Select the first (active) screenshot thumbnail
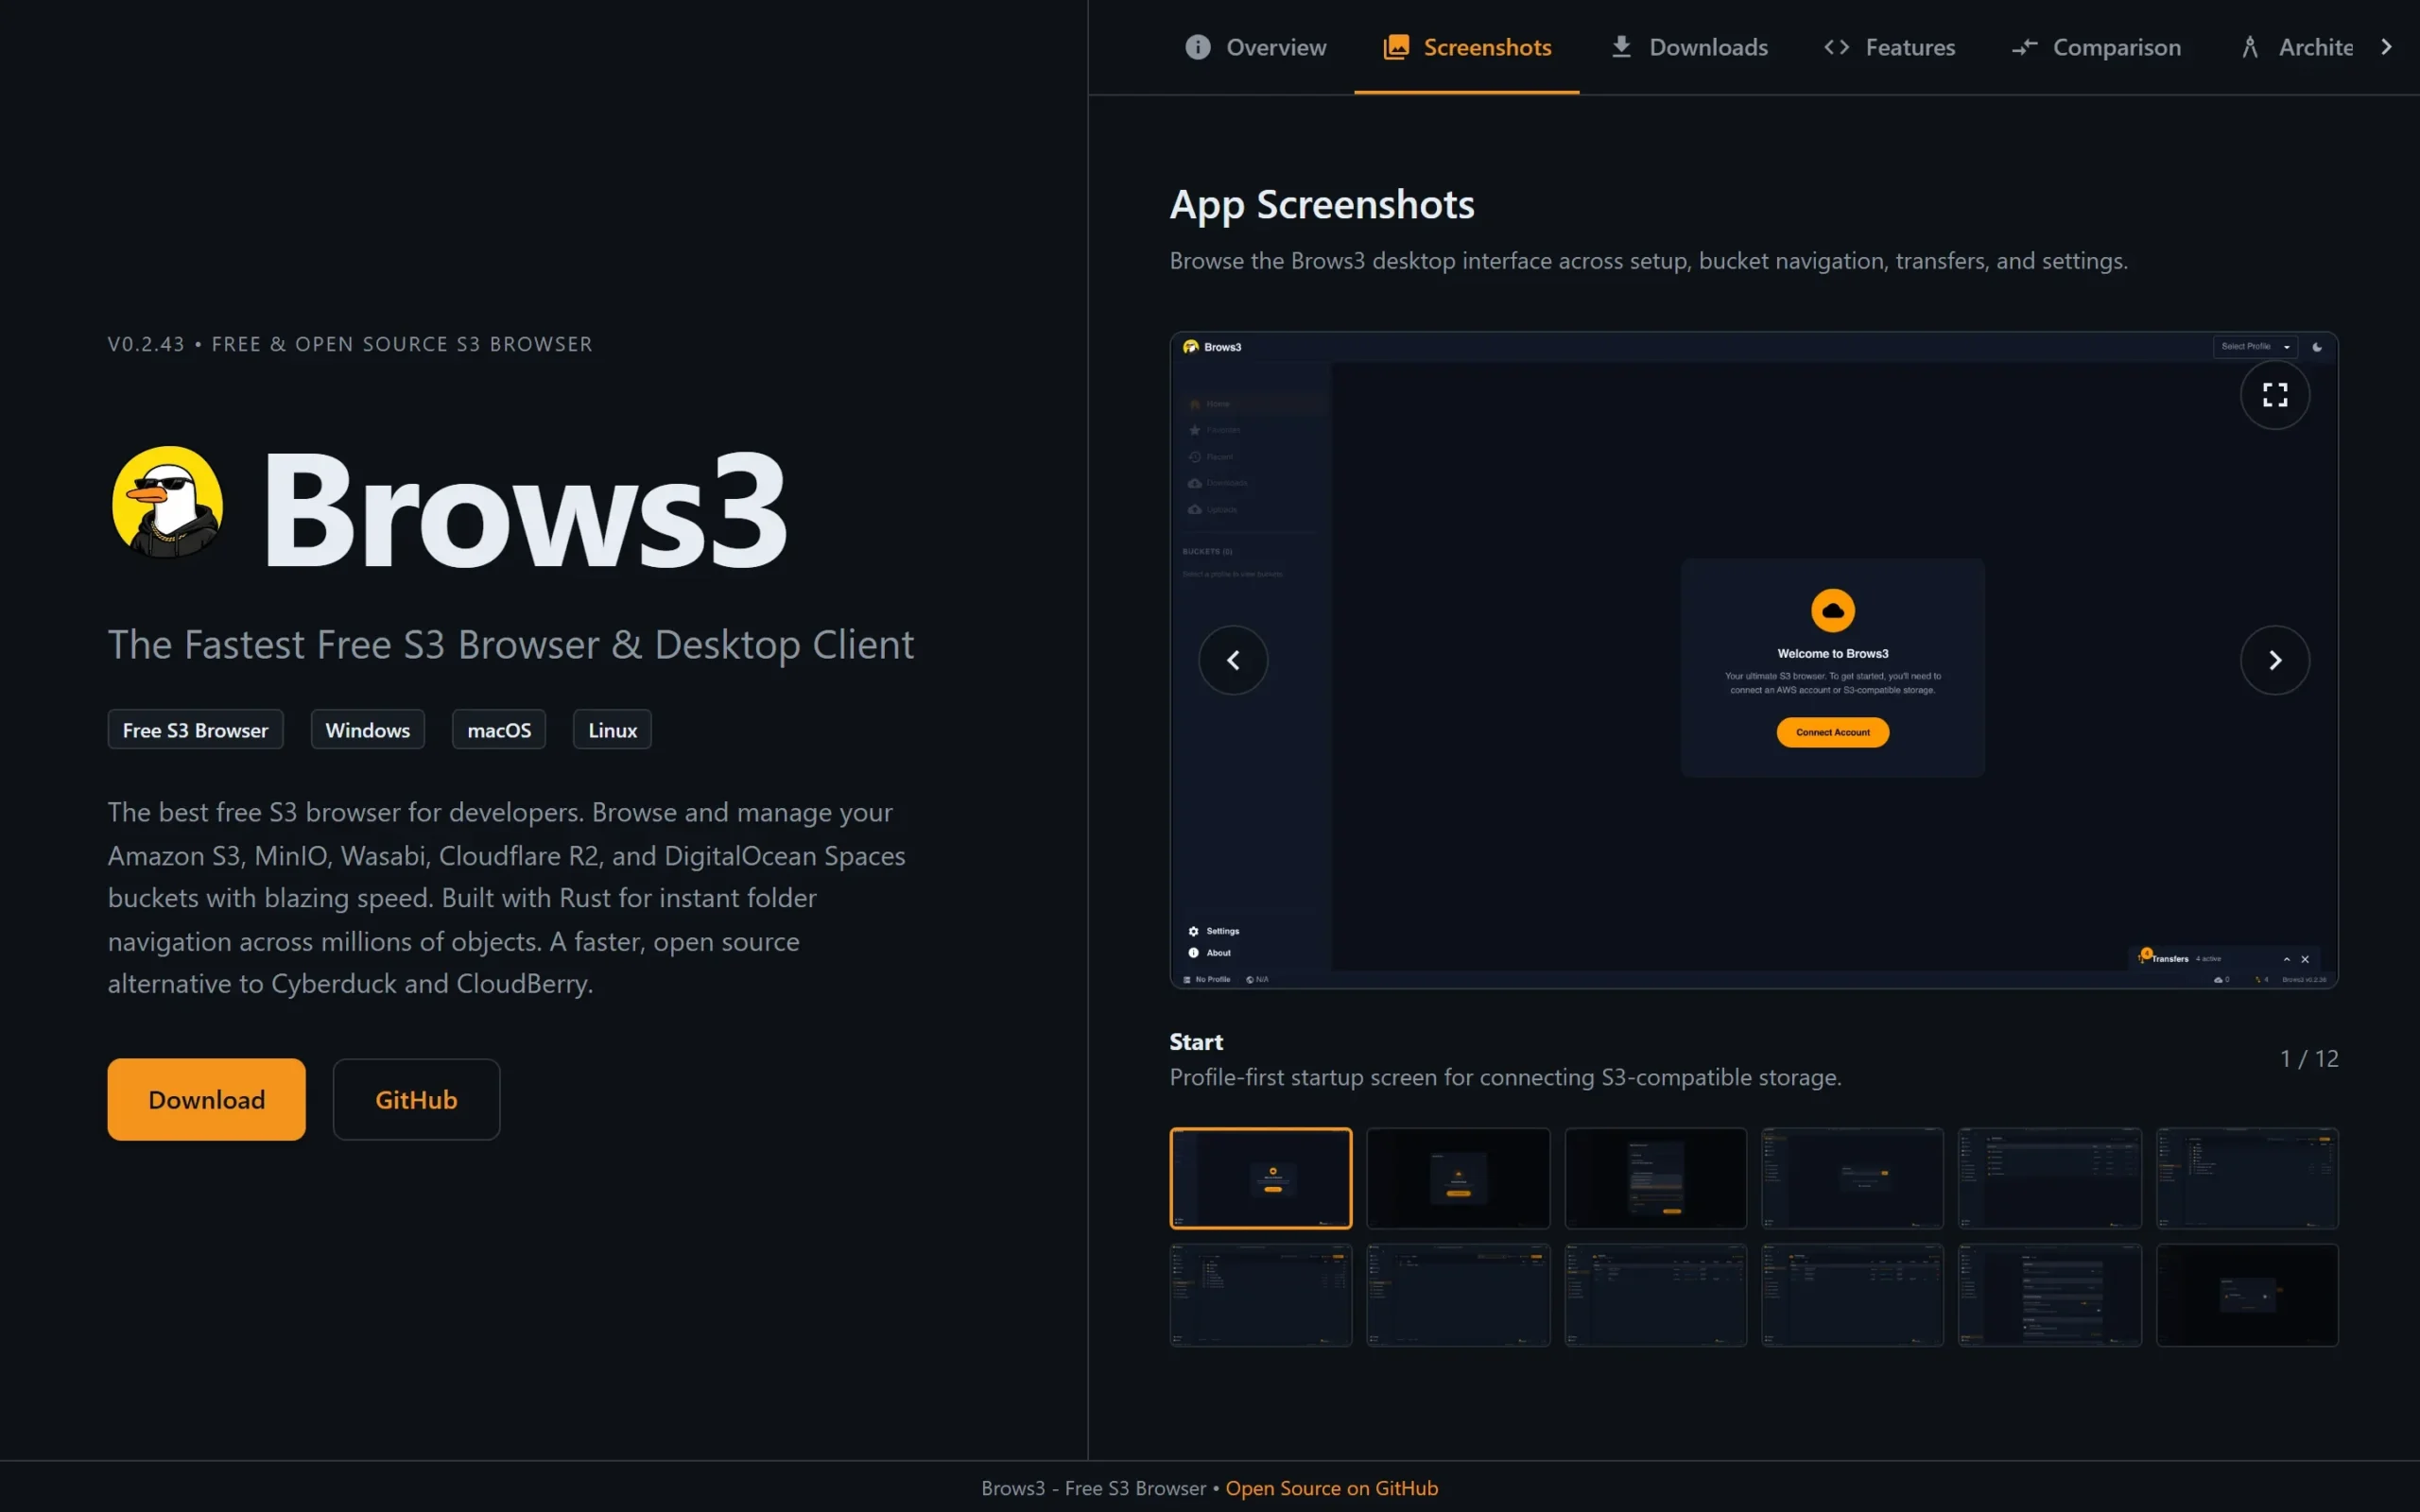Screen dimensions: 2420x1512 1260,1178
